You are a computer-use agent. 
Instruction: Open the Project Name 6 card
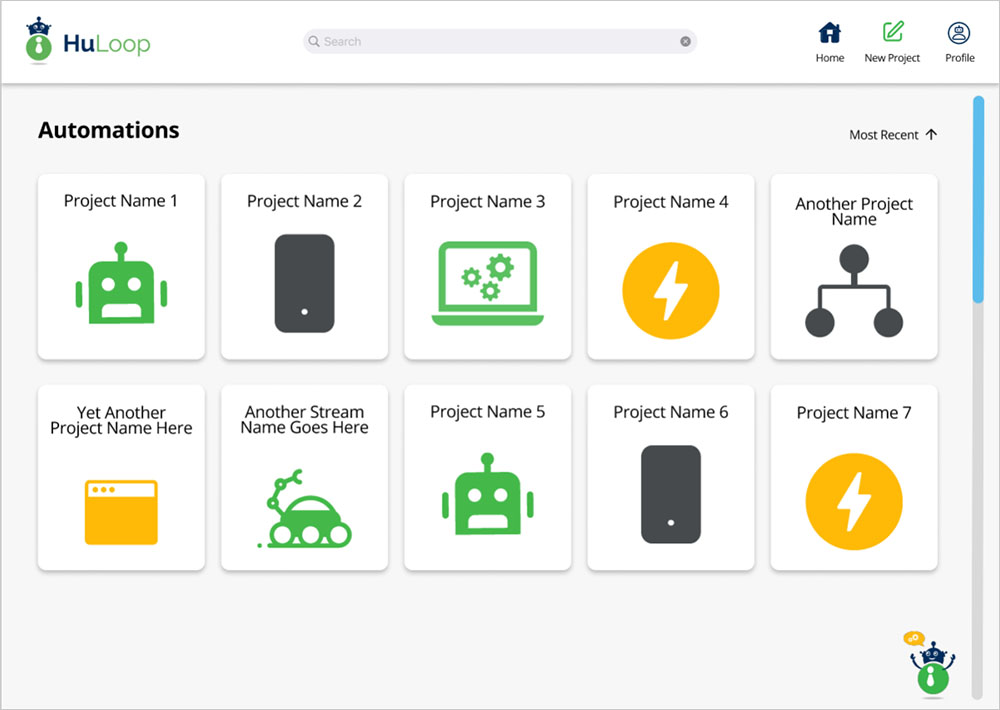(x=670, y=478)
